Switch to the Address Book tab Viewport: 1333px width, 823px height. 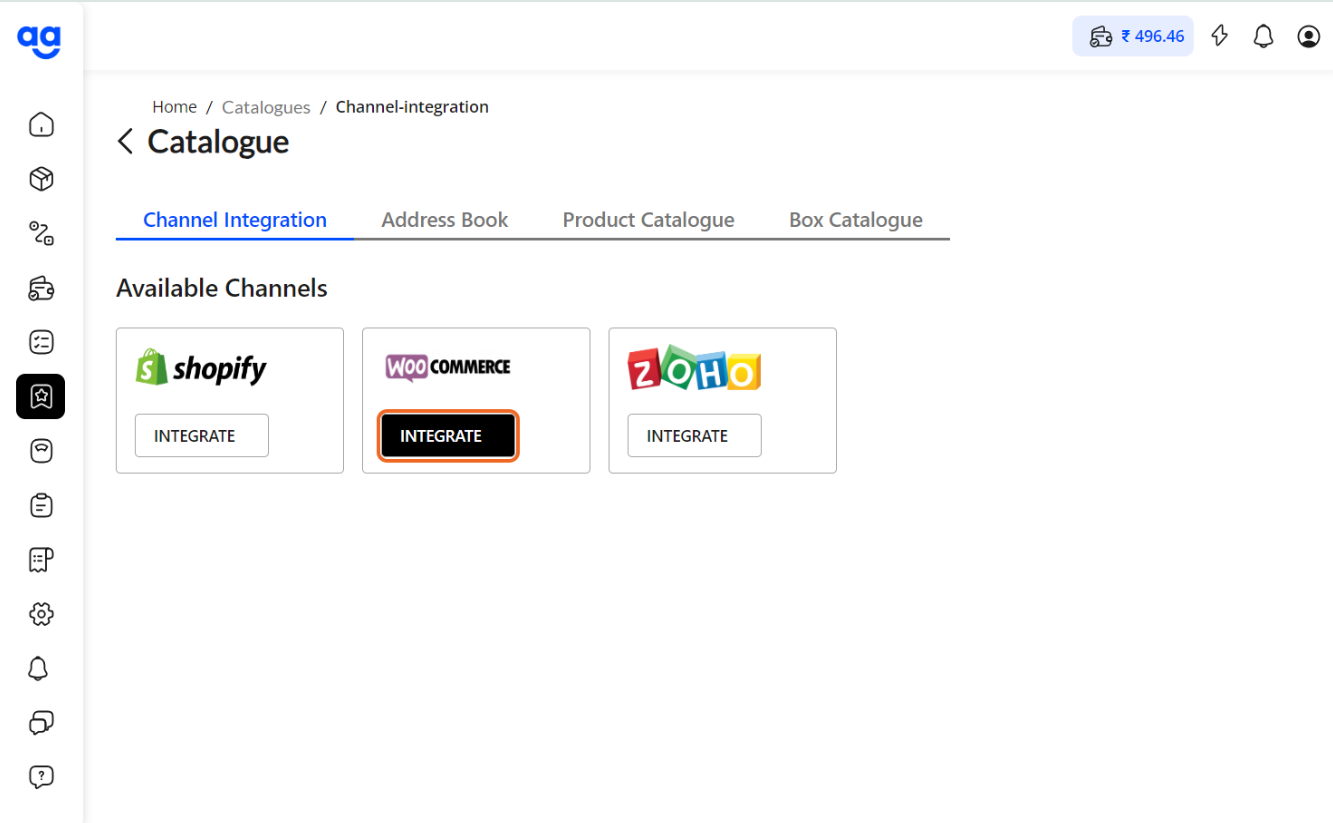[444, 220]
